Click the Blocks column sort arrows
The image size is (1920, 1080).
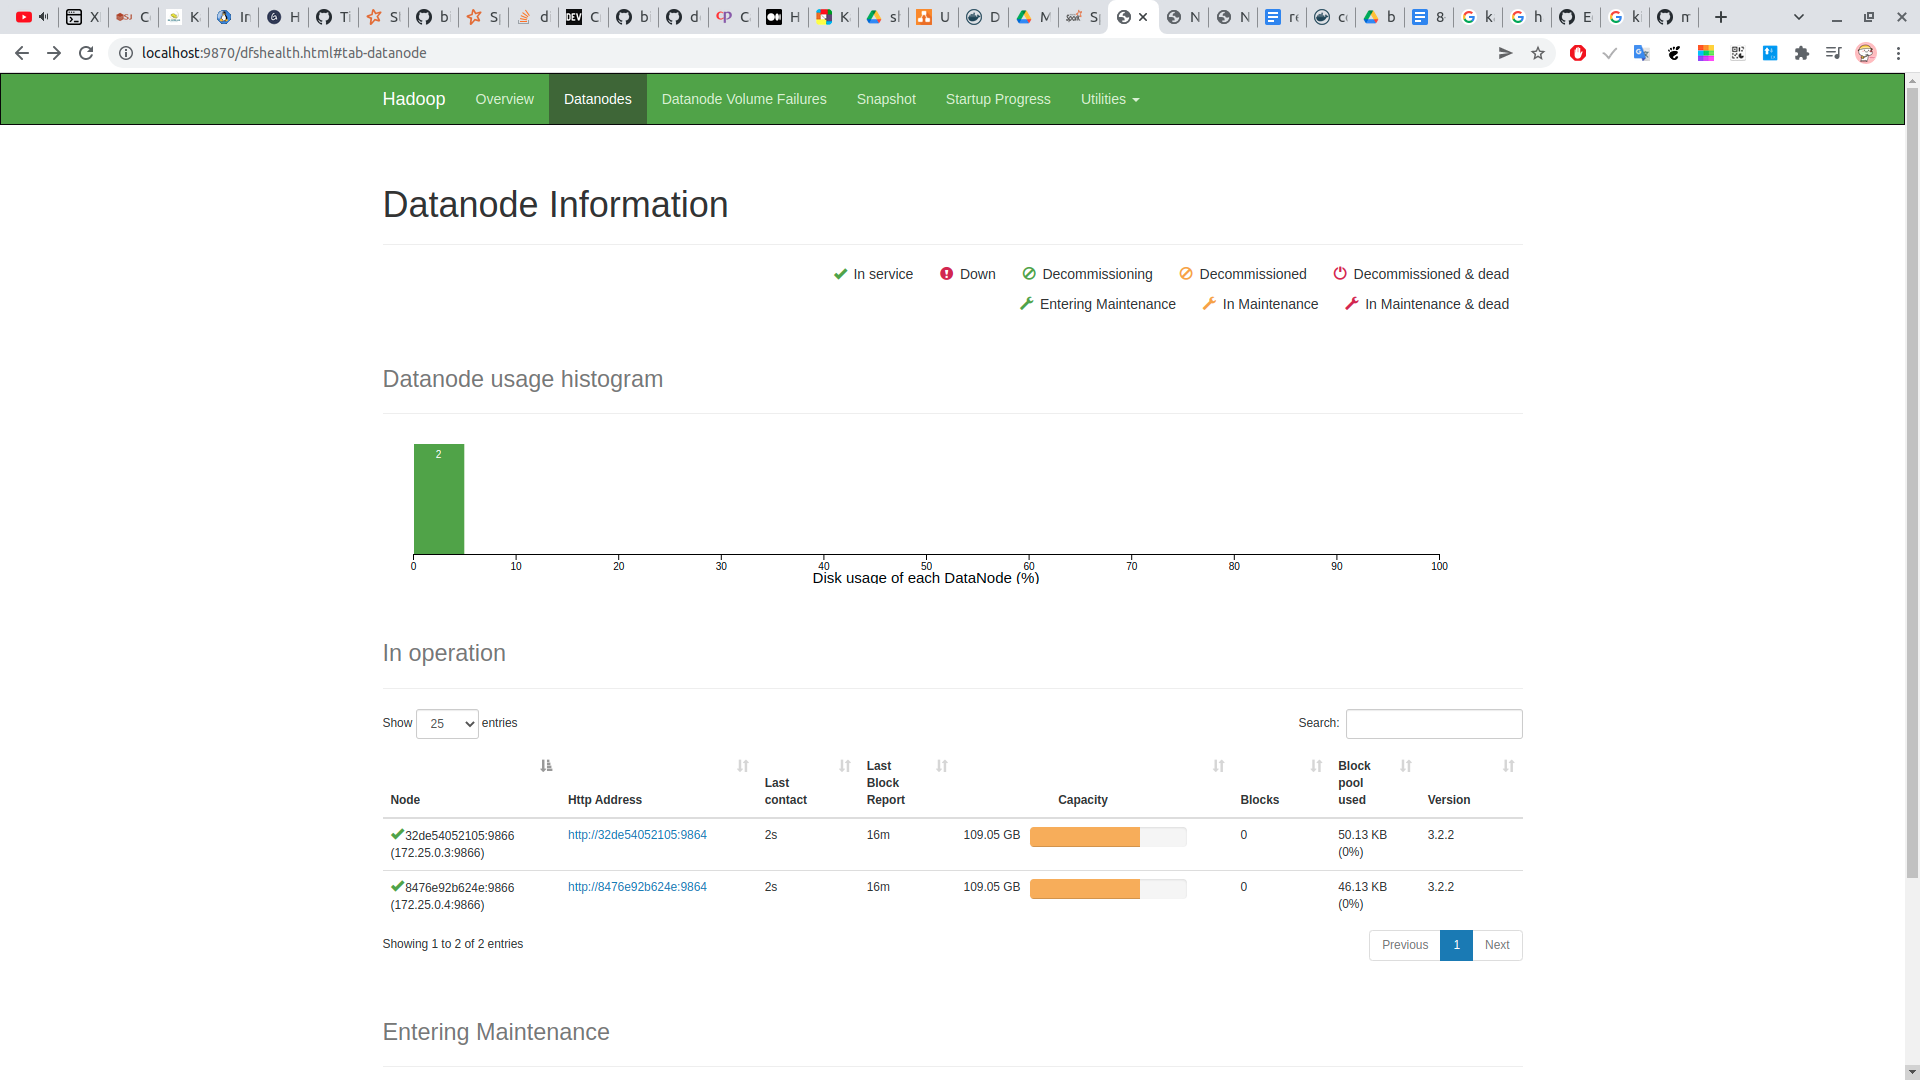(x=1316, y=766)
